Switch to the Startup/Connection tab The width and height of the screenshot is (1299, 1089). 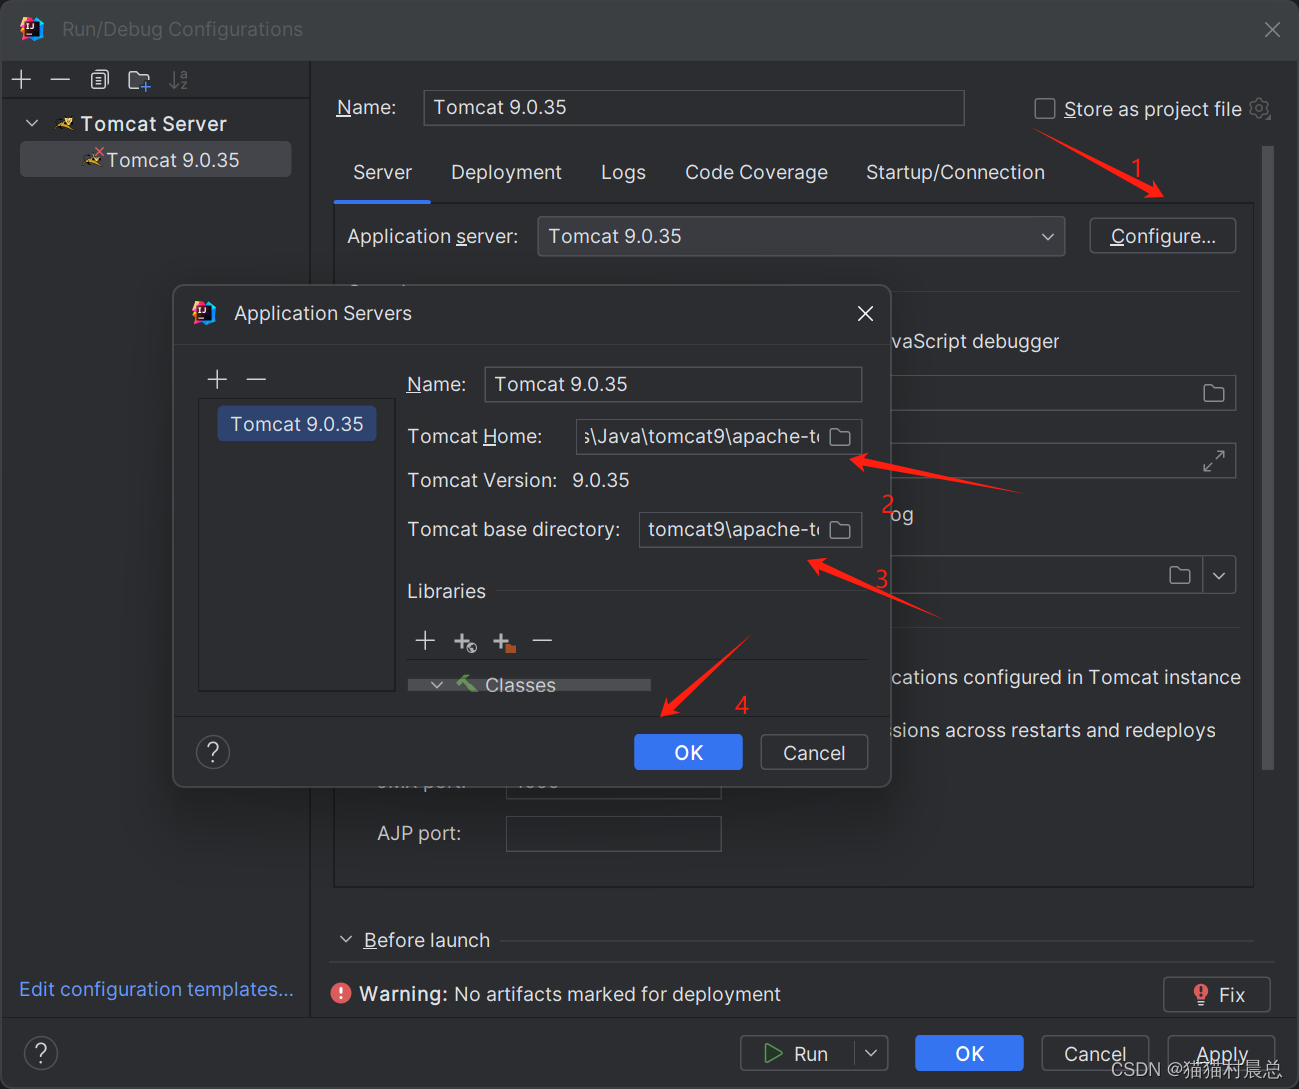(955, 172)
